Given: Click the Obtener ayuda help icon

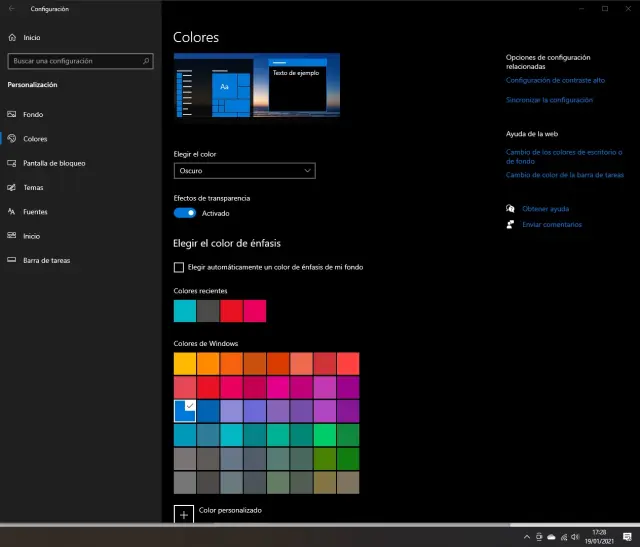Looking at the screenshot, I should pos(511,209).
